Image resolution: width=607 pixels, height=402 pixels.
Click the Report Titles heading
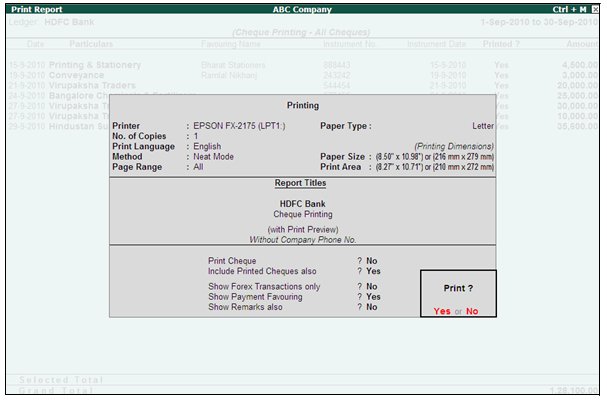[x=300, y=183]
